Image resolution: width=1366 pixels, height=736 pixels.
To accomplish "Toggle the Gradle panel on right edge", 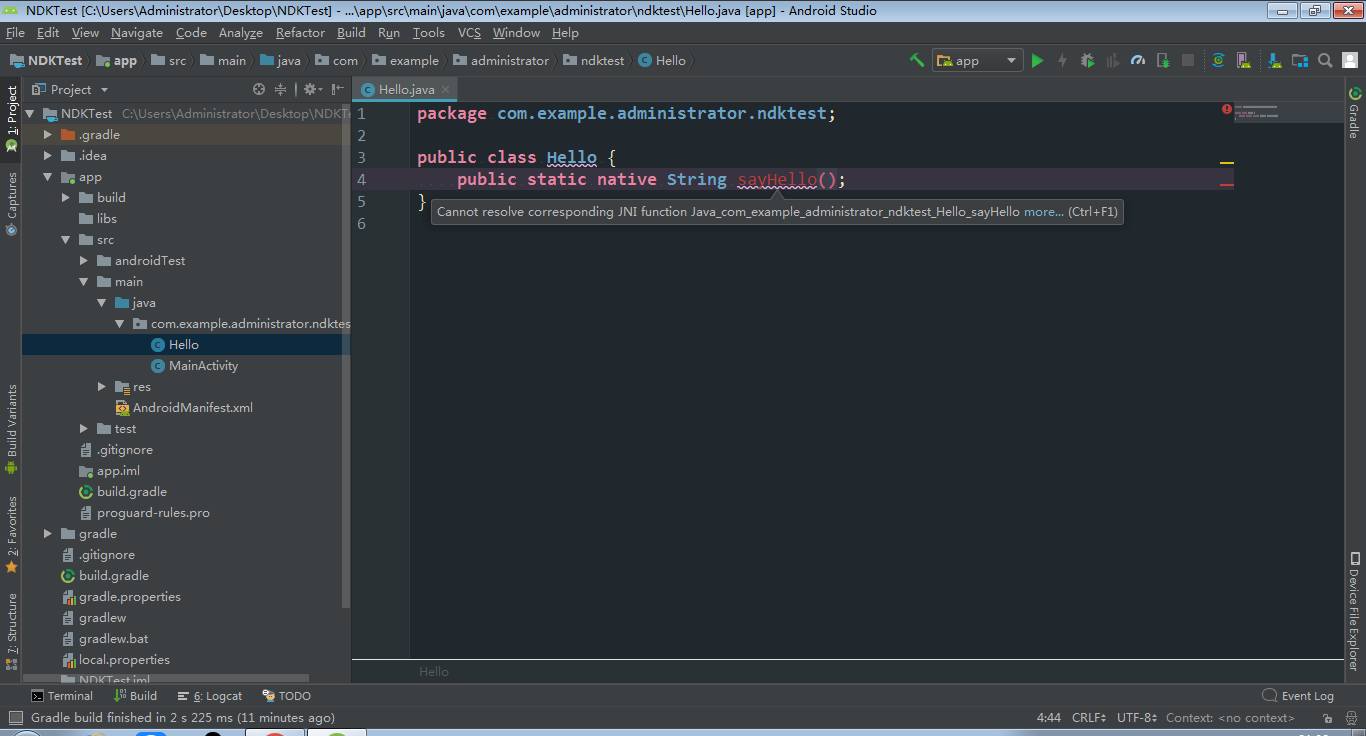I will click(1355, 113).
